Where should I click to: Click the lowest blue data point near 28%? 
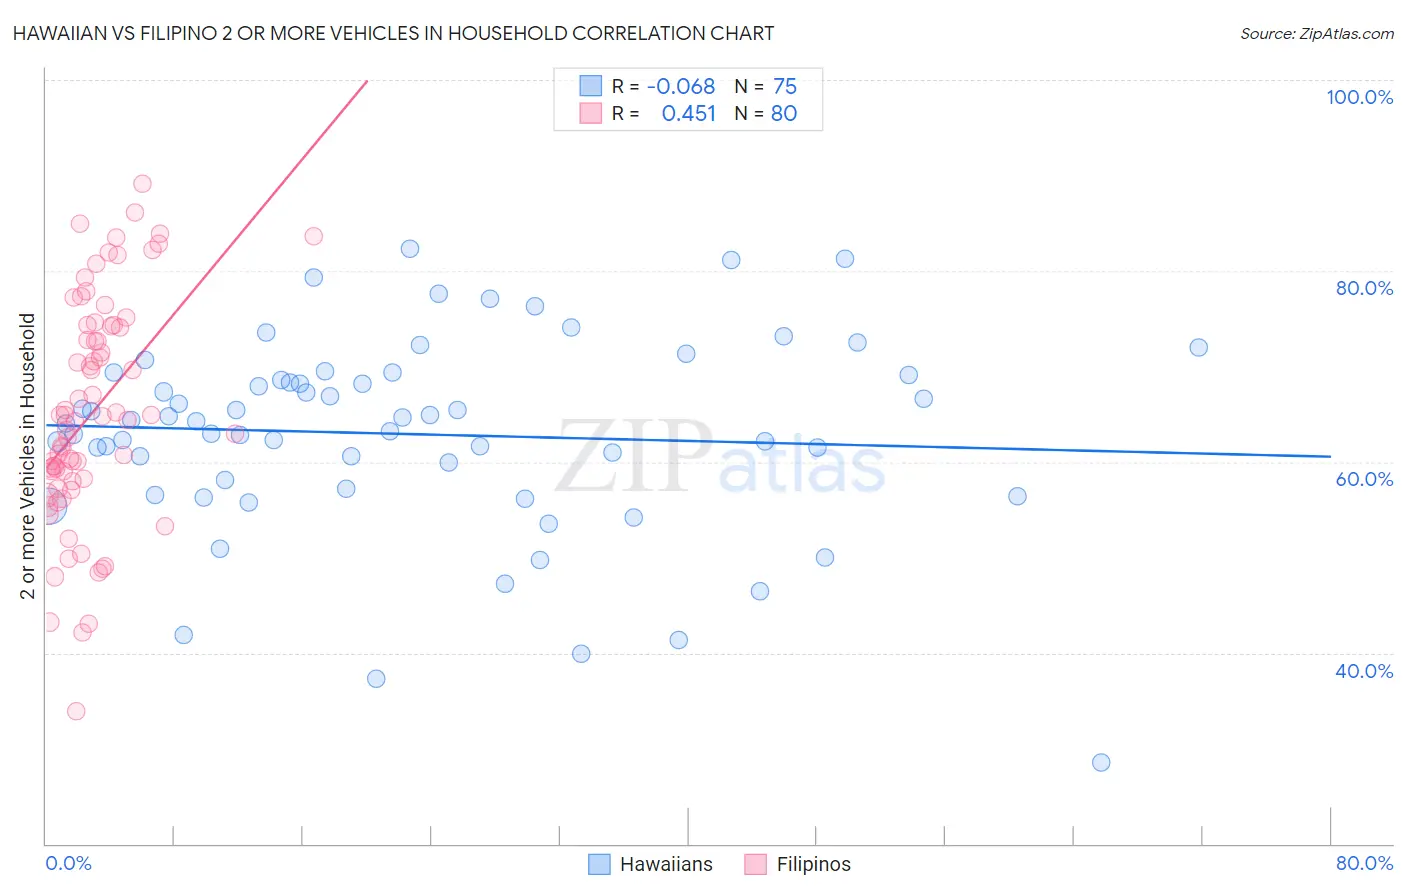tap(1101, 762)
